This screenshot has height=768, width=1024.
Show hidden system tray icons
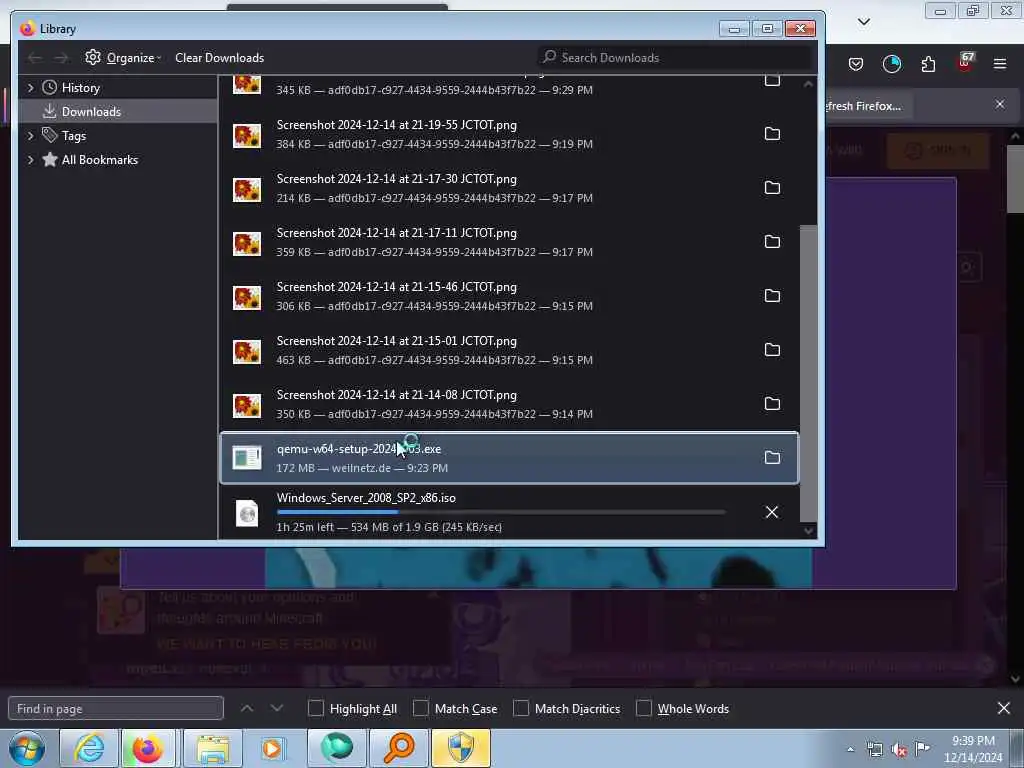click(850, 750)
